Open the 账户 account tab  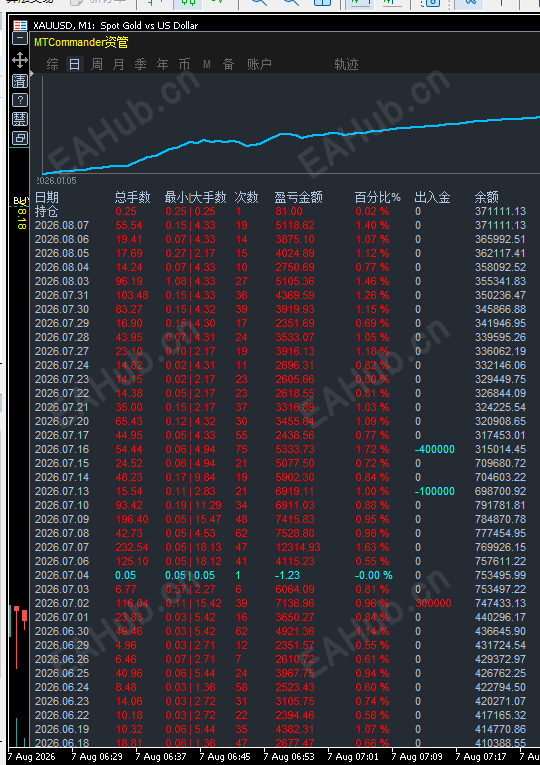pyautogui.click(x=259, y=64)
